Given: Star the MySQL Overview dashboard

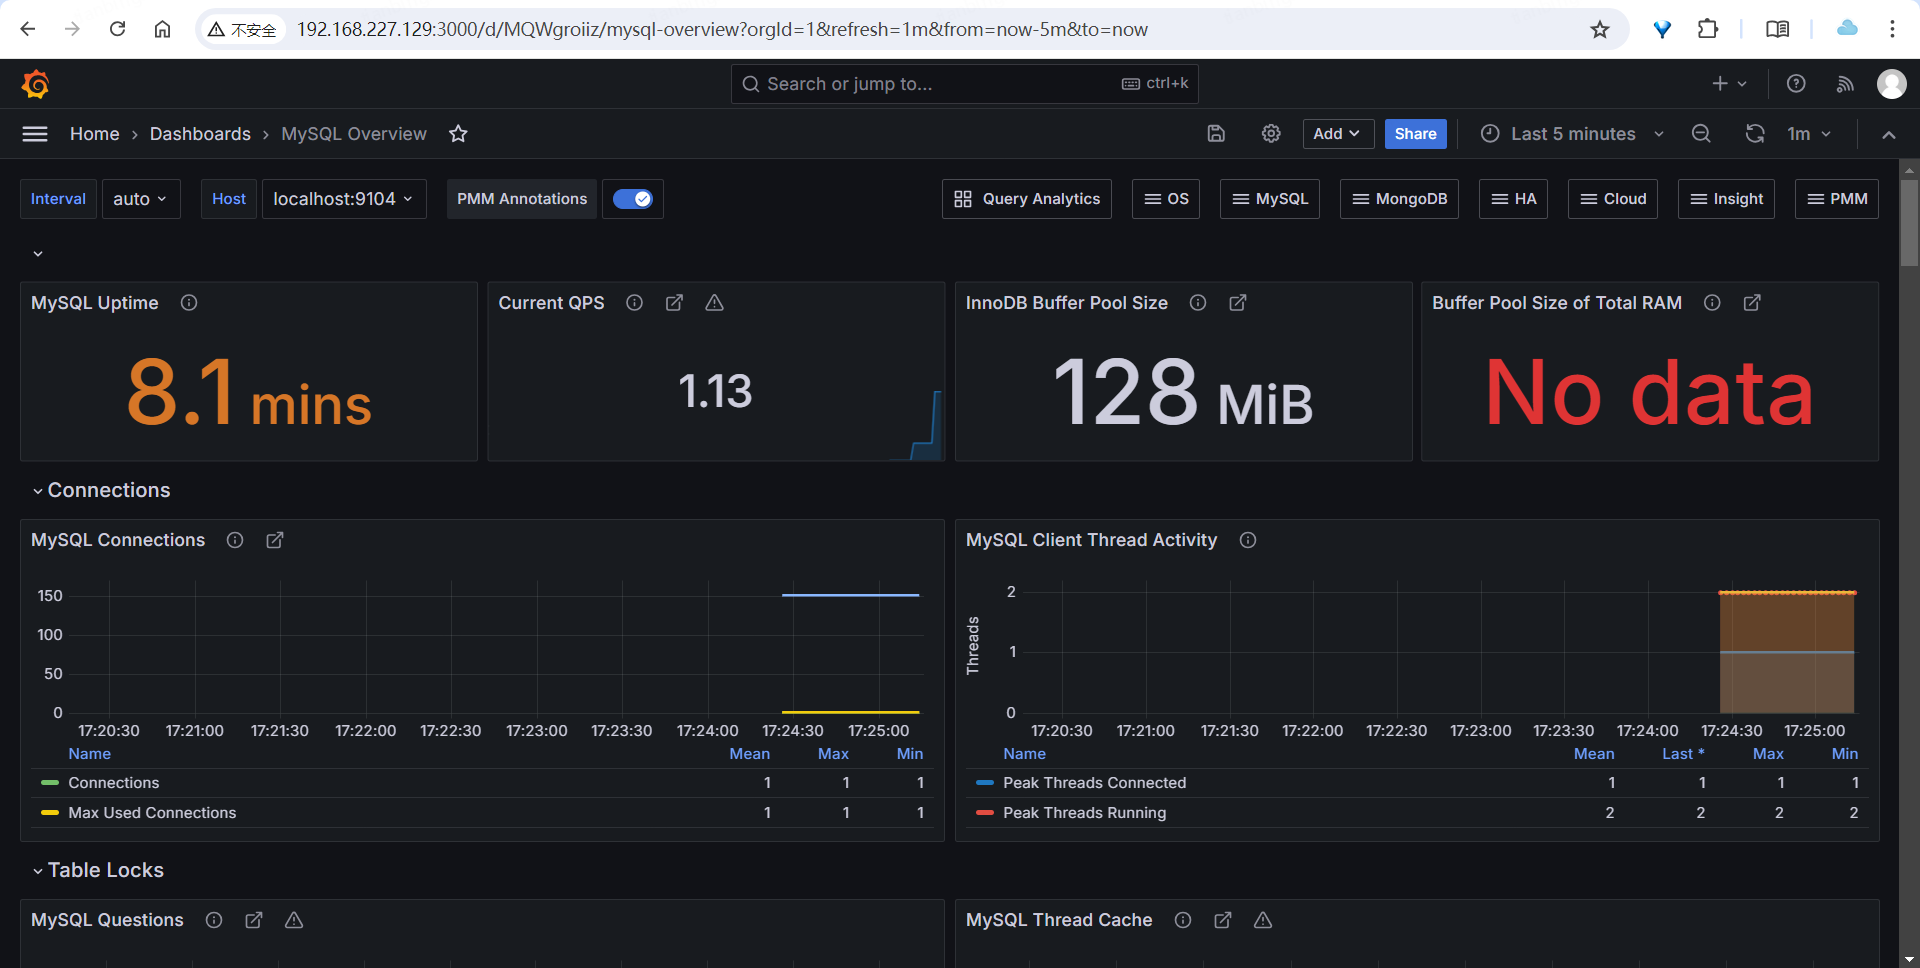Looking at the screenshot, I should [x=458, y=134].
